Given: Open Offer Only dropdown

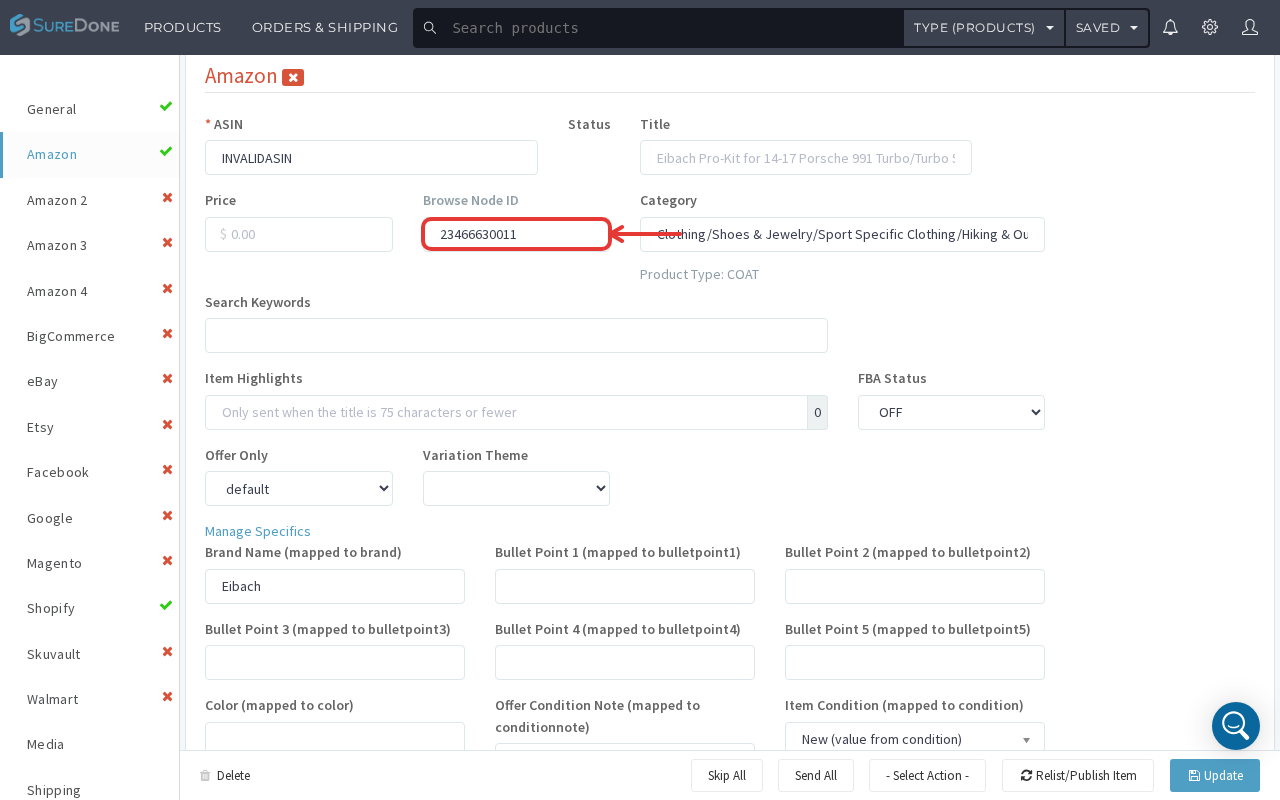Looking at the screenshot, I should (299, 489).
